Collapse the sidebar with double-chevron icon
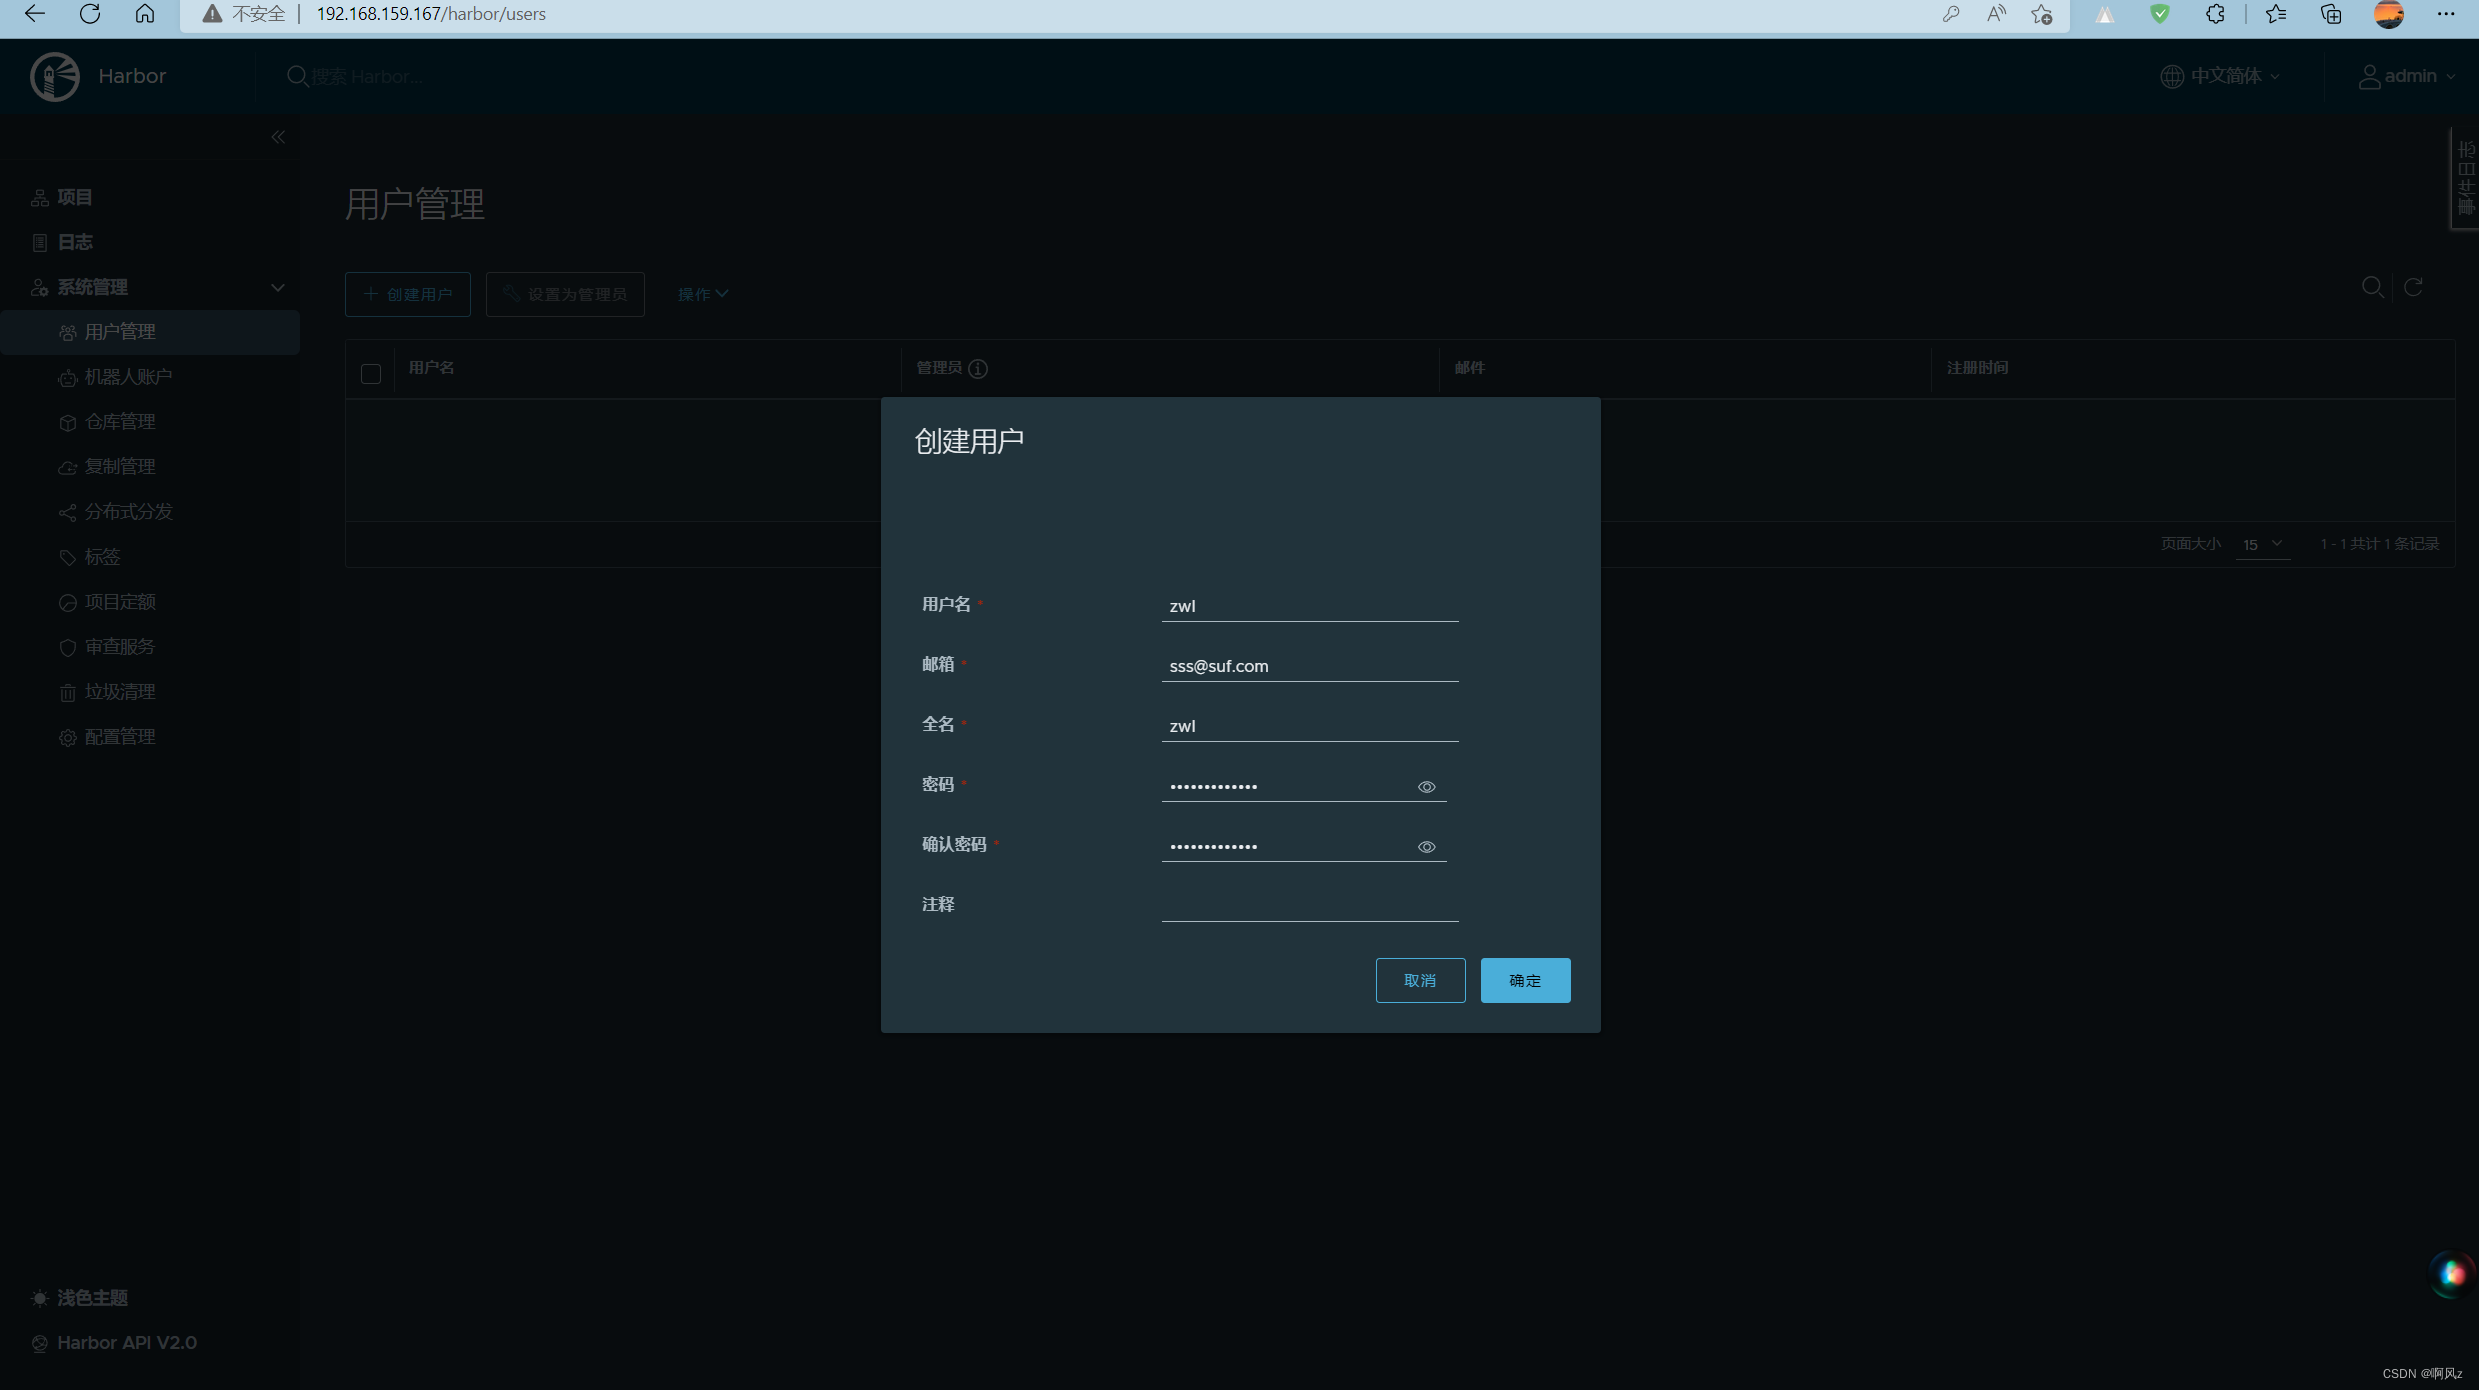The image size is (2479, 1390). coord(278,137)
